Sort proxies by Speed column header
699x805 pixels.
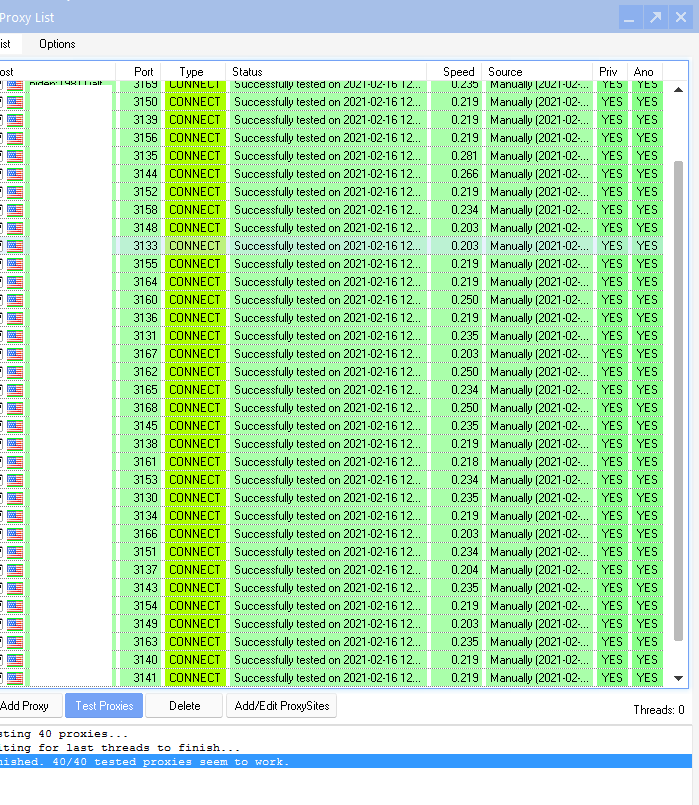tap(454, 72)
